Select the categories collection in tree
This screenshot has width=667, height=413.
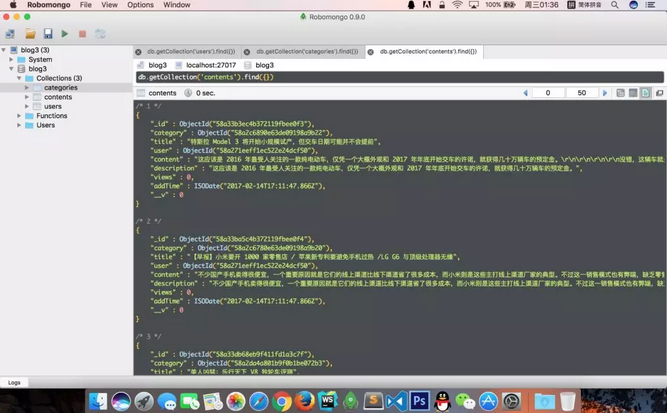click(x=61, y=88)
